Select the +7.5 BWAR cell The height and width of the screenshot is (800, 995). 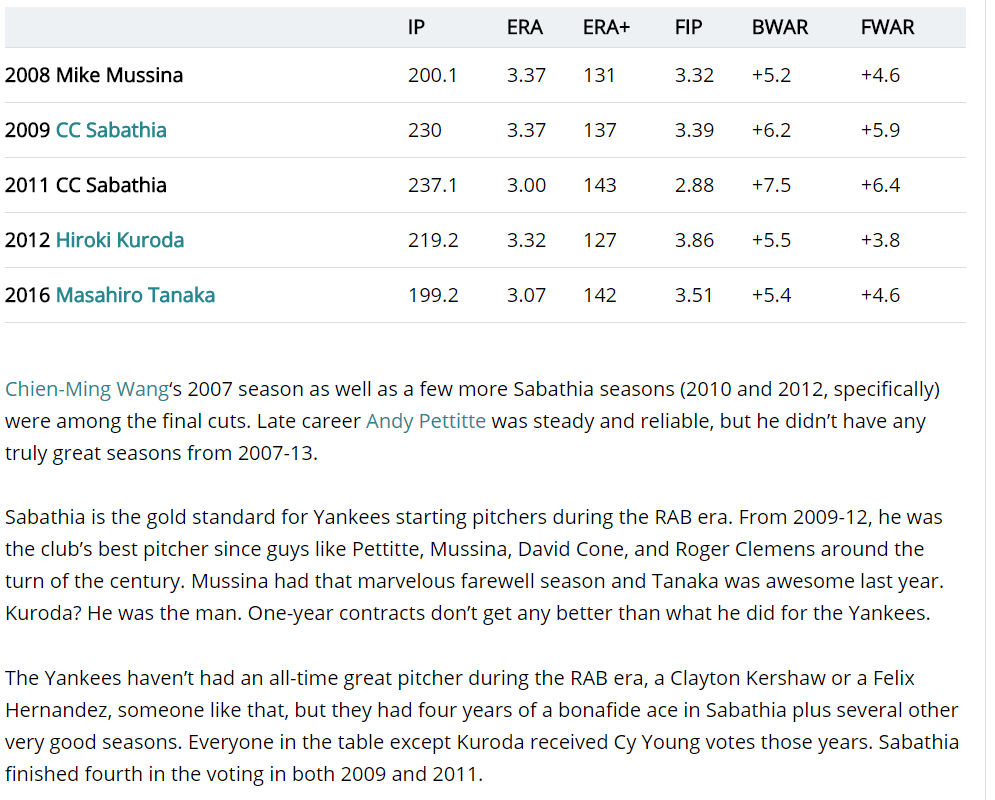pos(771,185)
